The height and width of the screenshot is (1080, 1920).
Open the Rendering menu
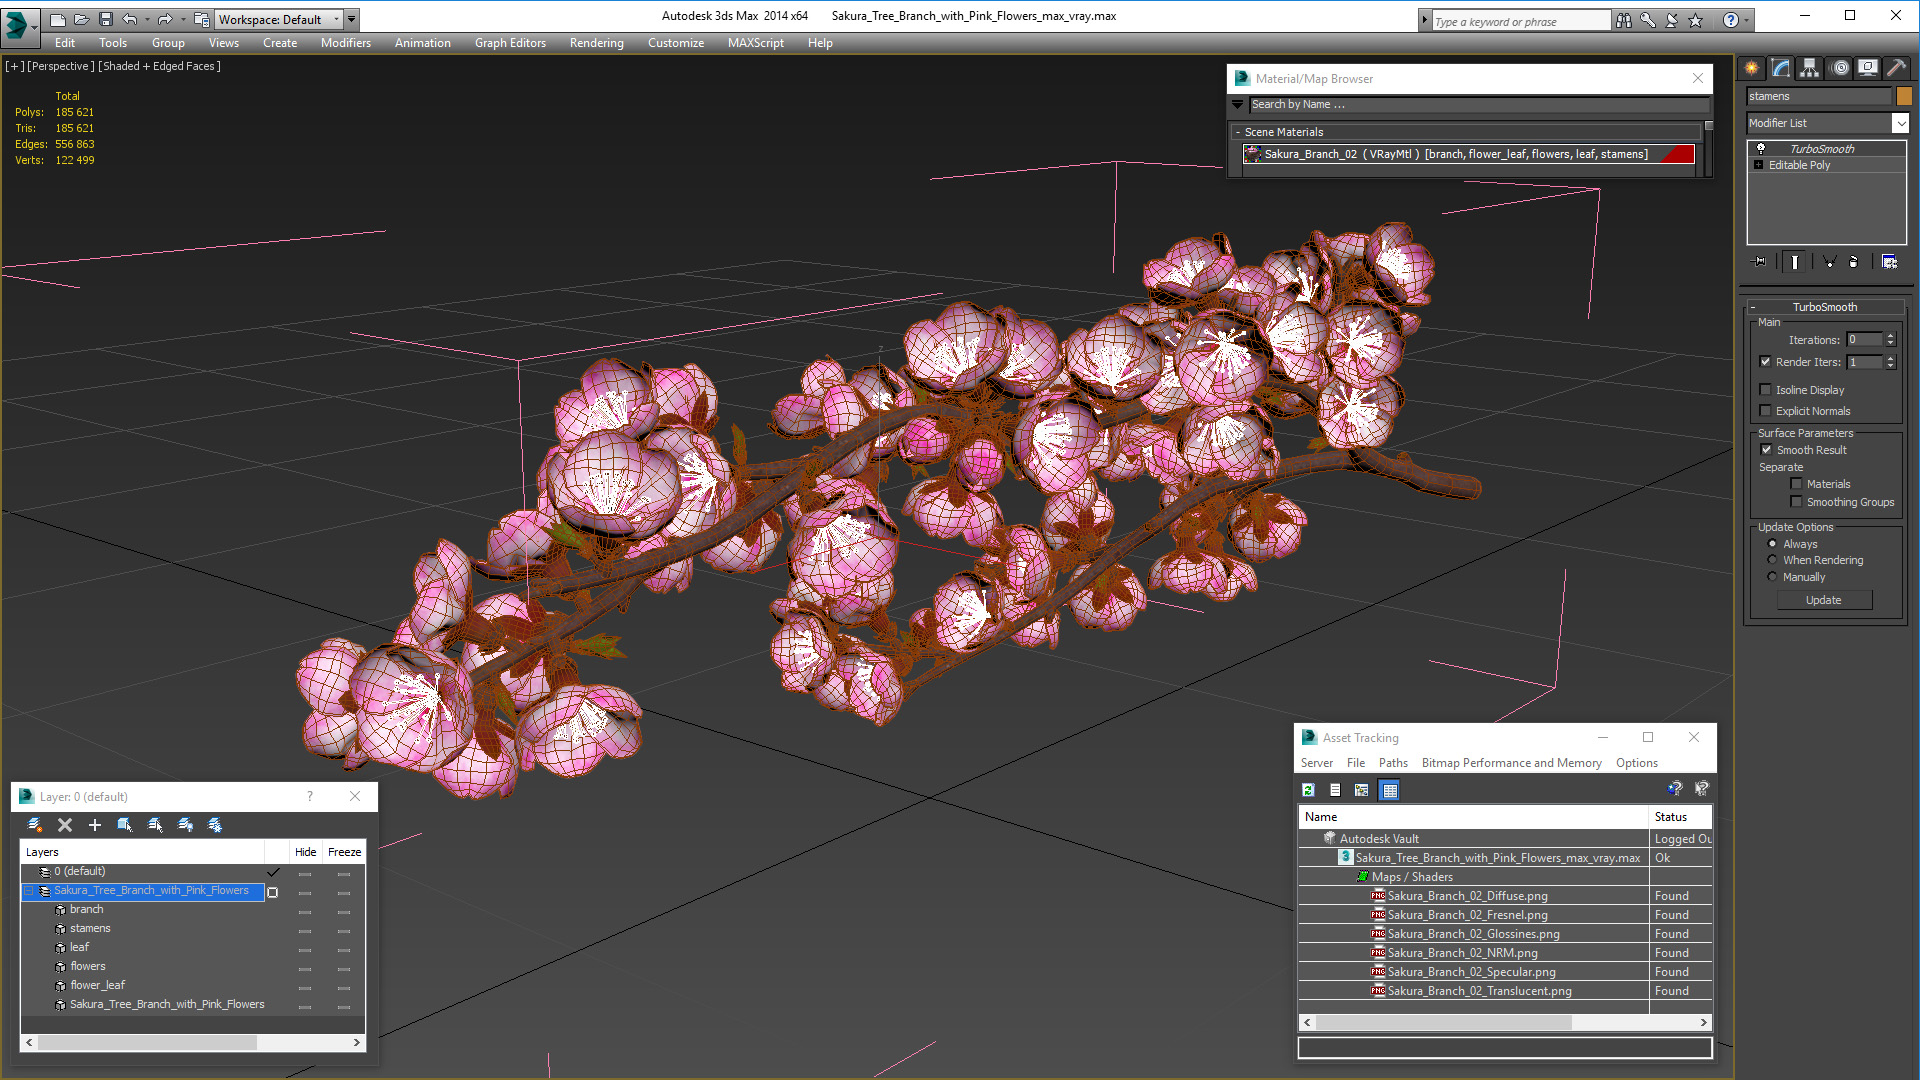coord(596,43)
